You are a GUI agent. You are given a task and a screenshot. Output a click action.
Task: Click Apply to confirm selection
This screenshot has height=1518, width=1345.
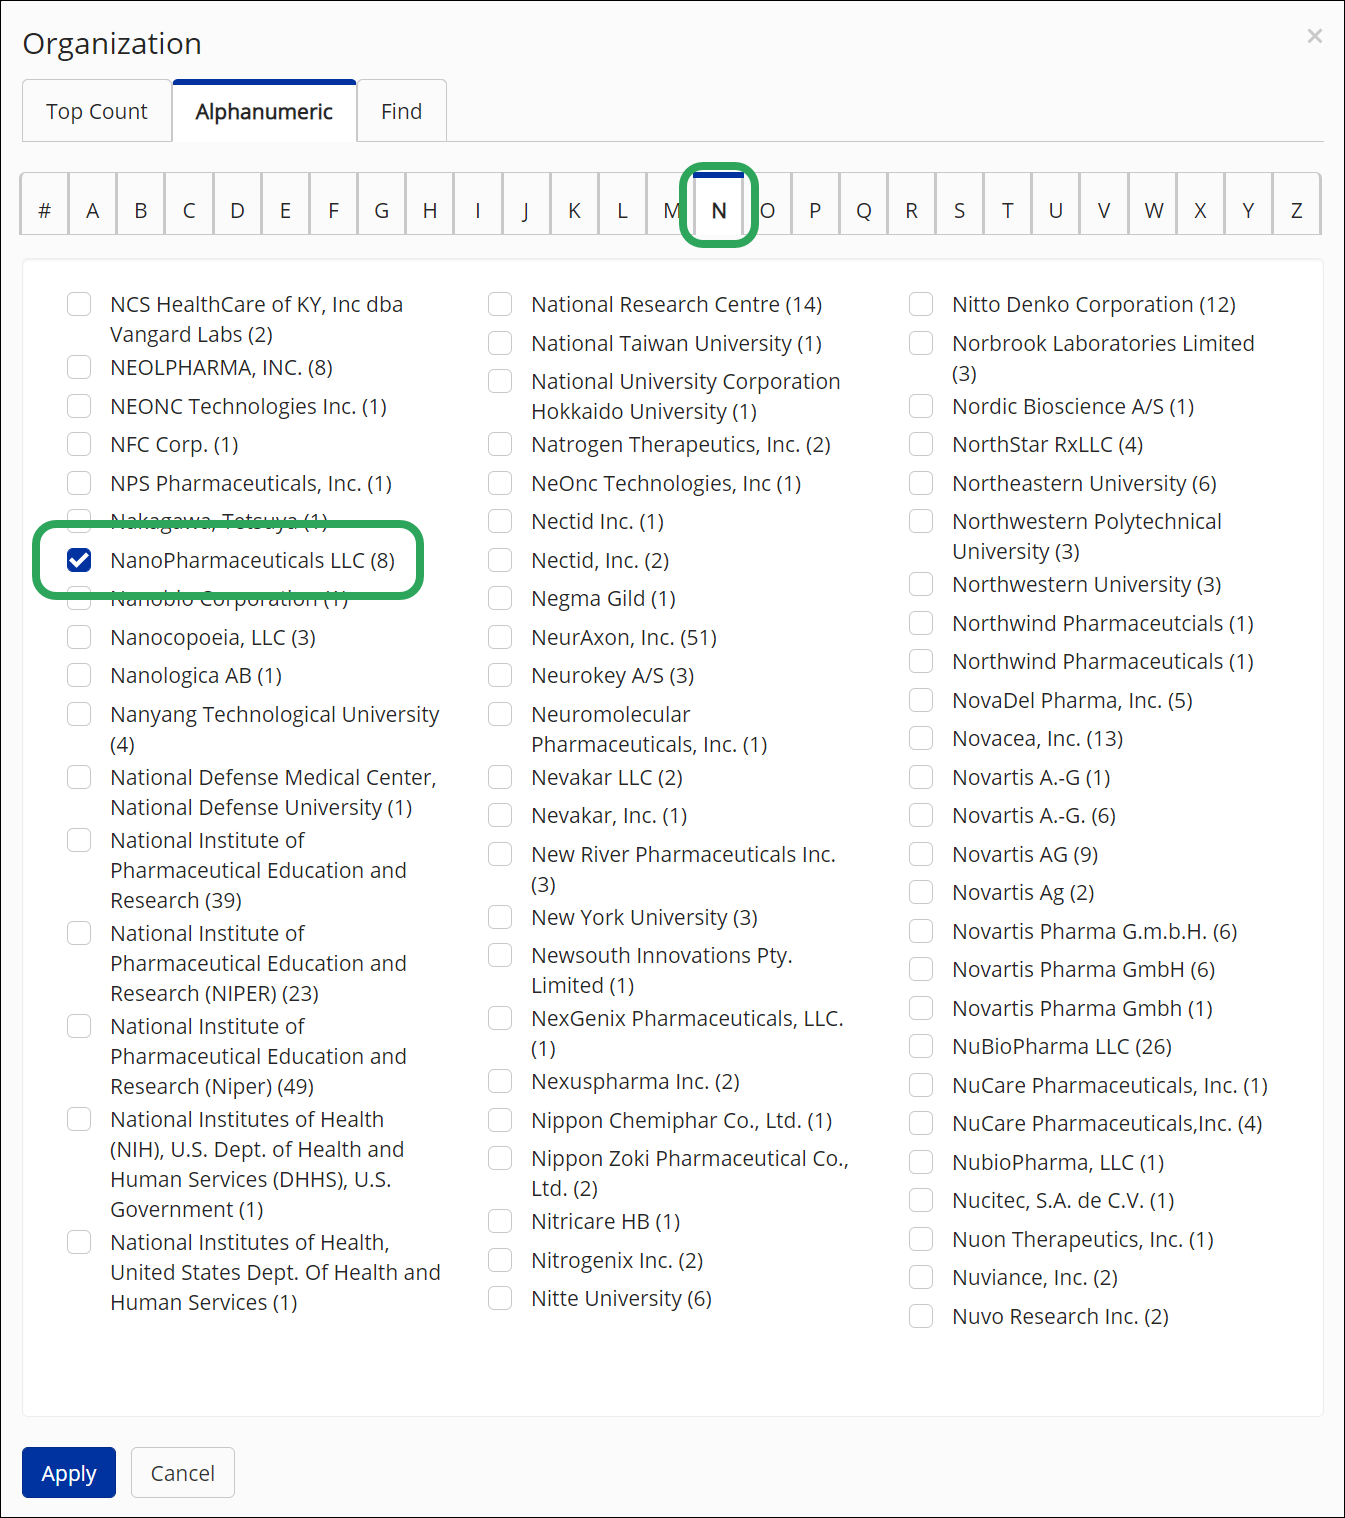[69, 1473]
